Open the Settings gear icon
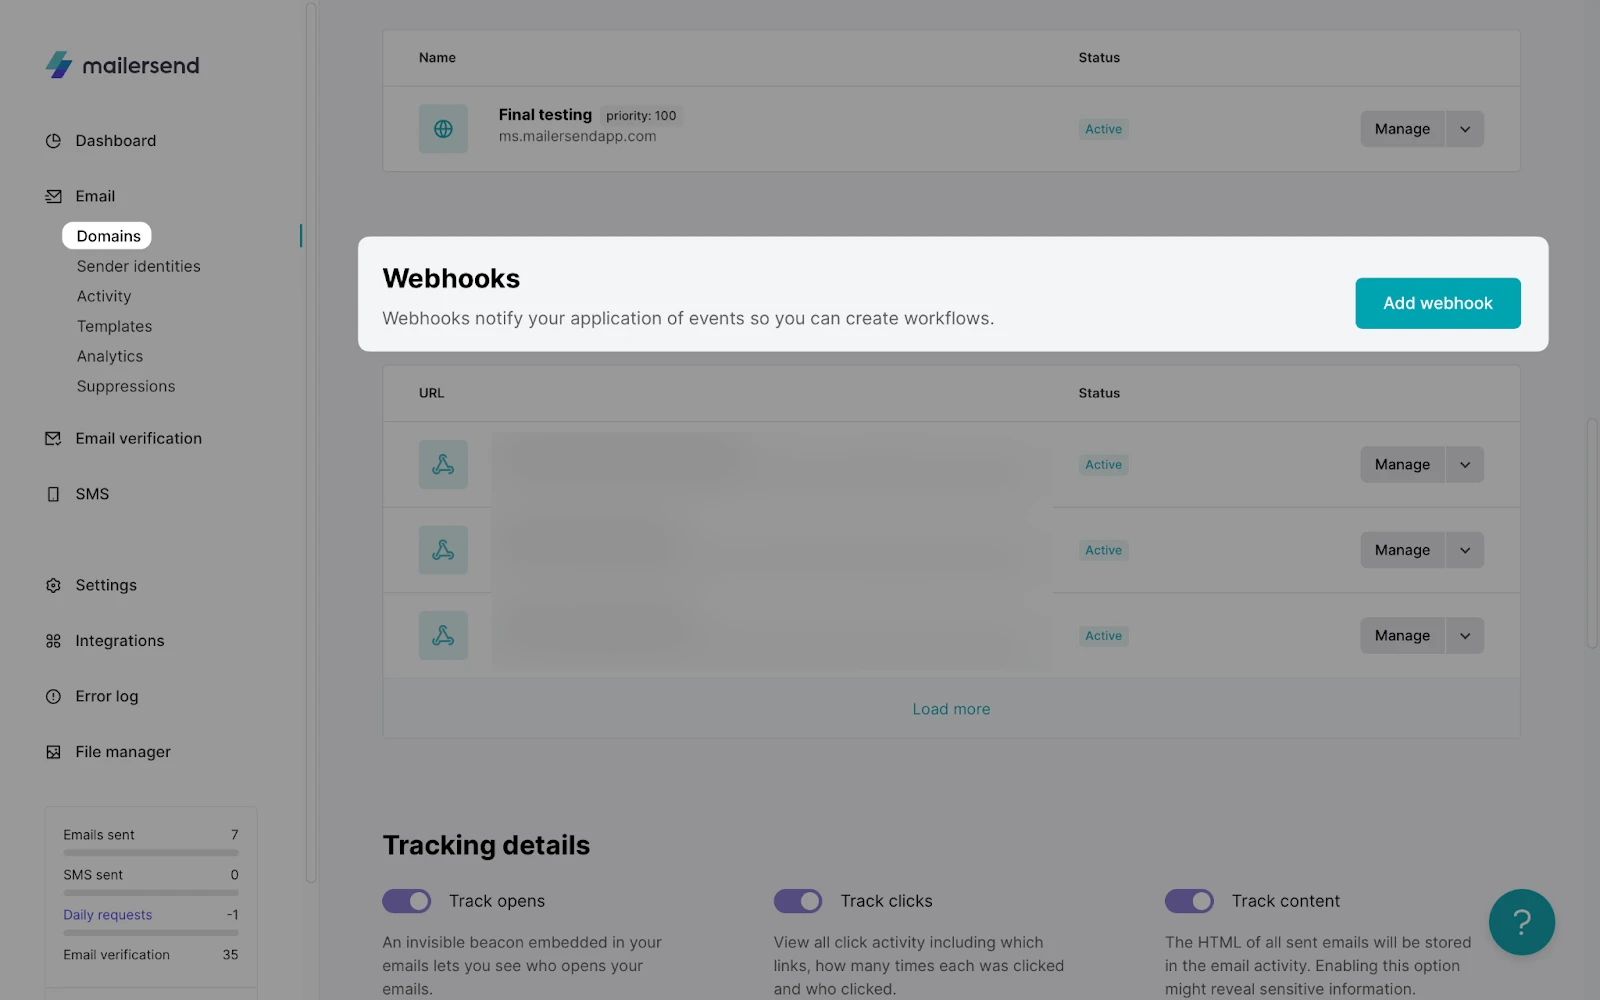 pos(53,585)
